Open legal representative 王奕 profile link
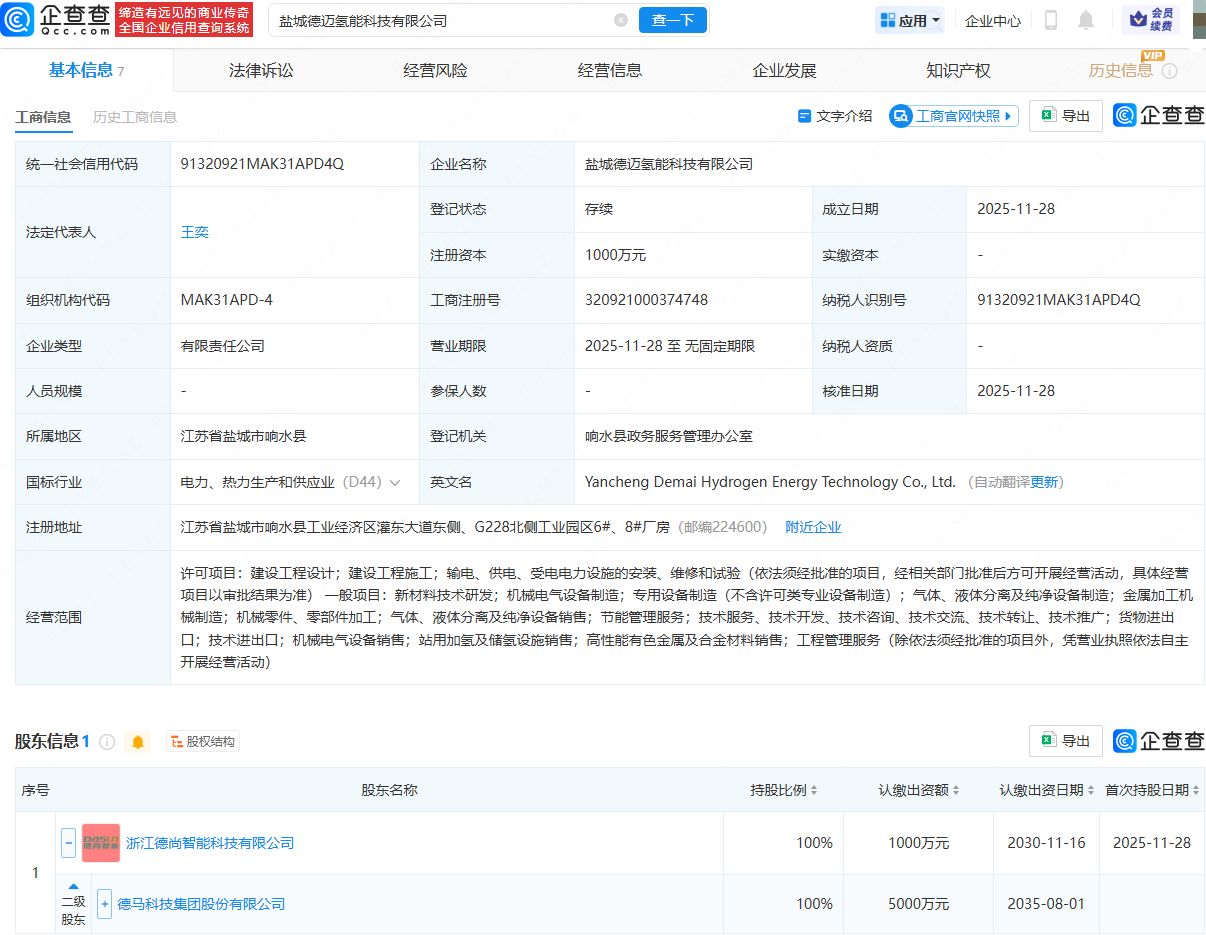Image resolution: width=1206 pixels, height=935 pixels. click(194, 231)
